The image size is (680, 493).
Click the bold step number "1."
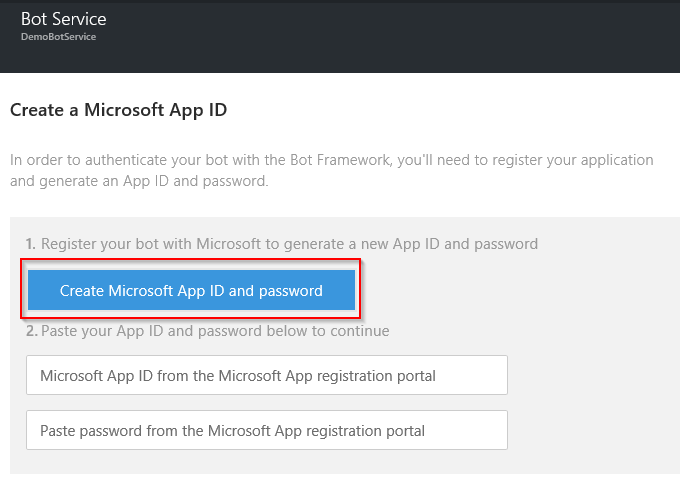pos(31,244)
